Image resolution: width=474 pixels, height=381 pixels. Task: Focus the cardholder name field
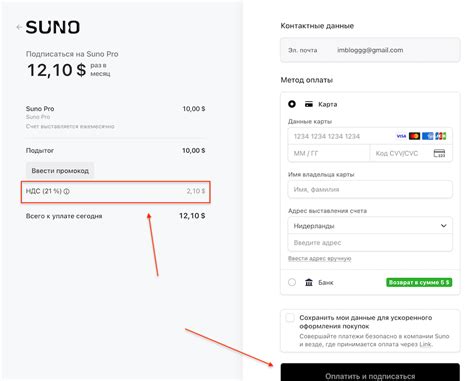click(x=370, y=189)
